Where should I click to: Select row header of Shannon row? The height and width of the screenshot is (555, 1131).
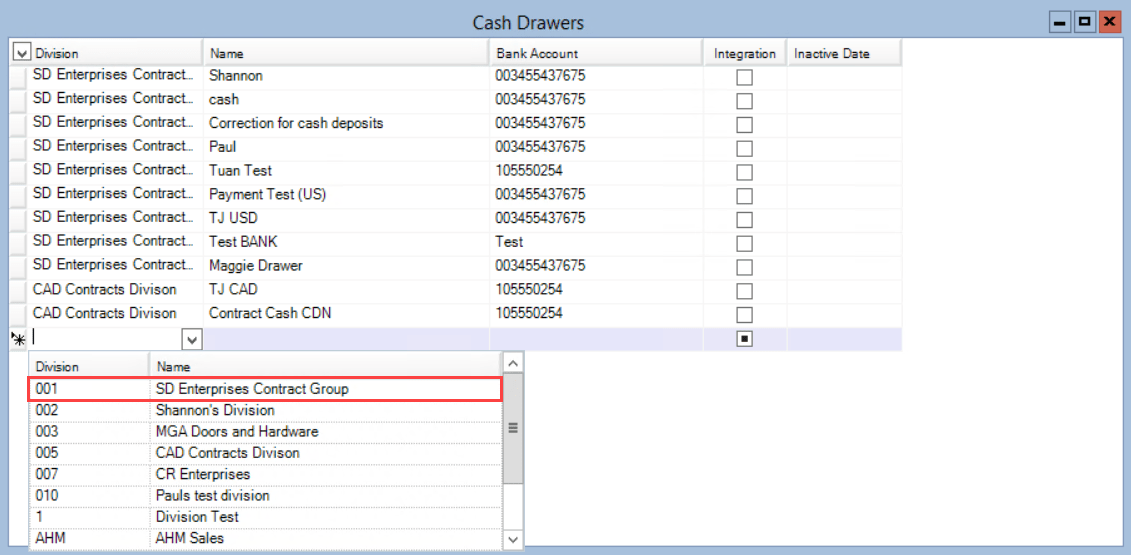coord(18,77)
